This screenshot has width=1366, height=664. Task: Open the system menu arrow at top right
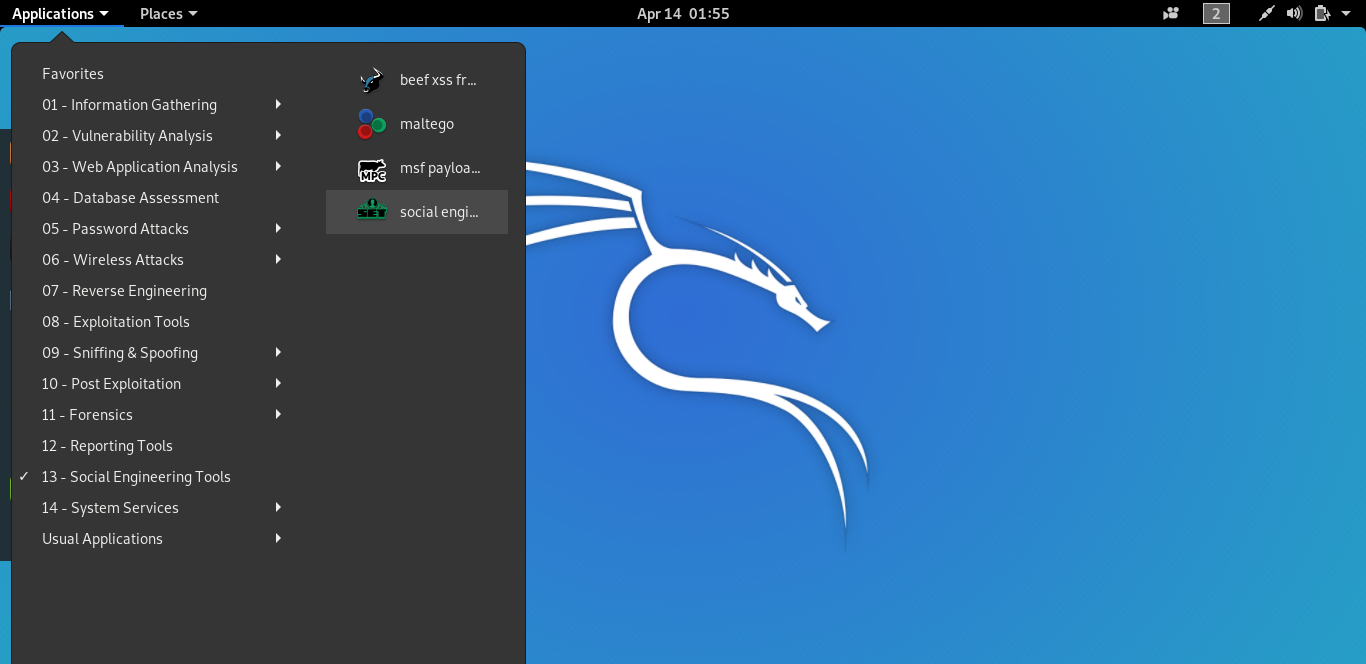click(x=1346, y=14)
